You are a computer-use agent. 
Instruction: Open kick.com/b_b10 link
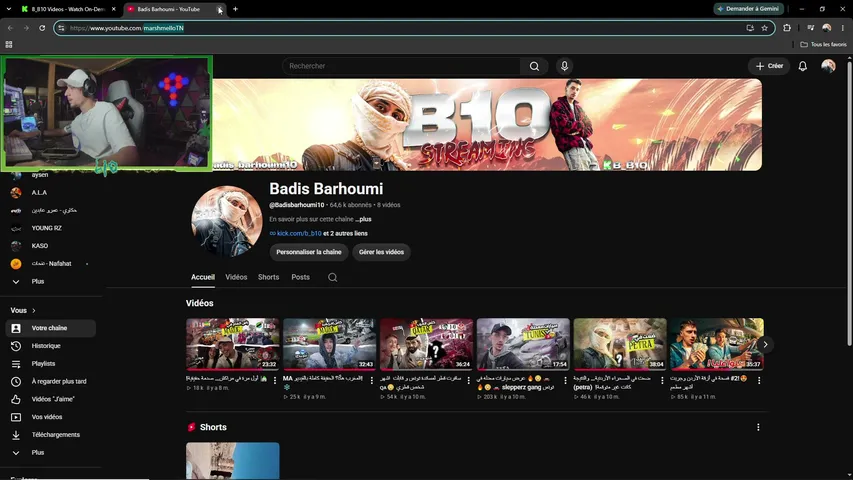click(x=299, y=233)
